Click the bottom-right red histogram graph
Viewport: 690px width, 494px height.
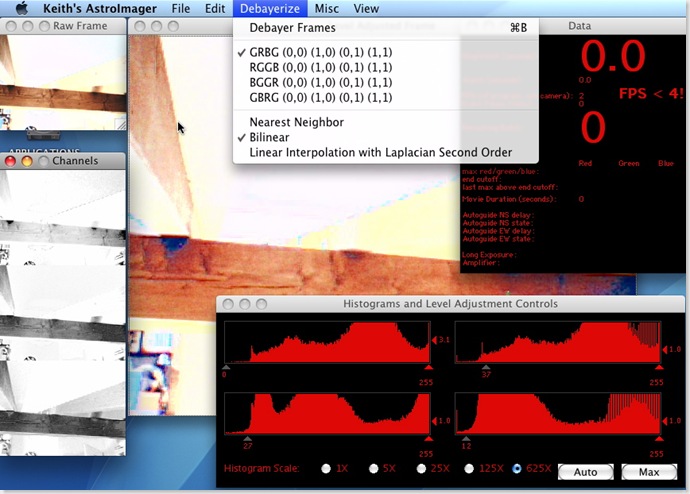pyautogui.click(x=558, y=413)
